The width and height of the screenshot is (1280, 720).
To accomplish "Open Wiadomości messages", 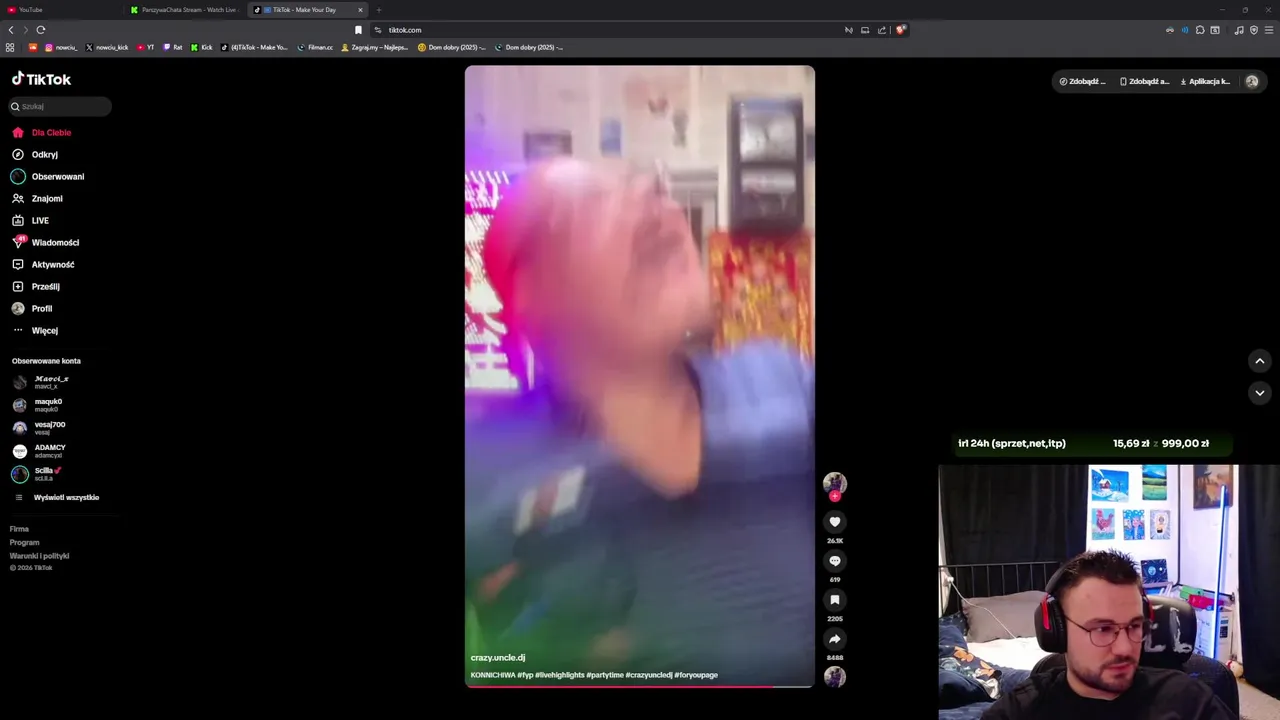I will click(45, 242).
